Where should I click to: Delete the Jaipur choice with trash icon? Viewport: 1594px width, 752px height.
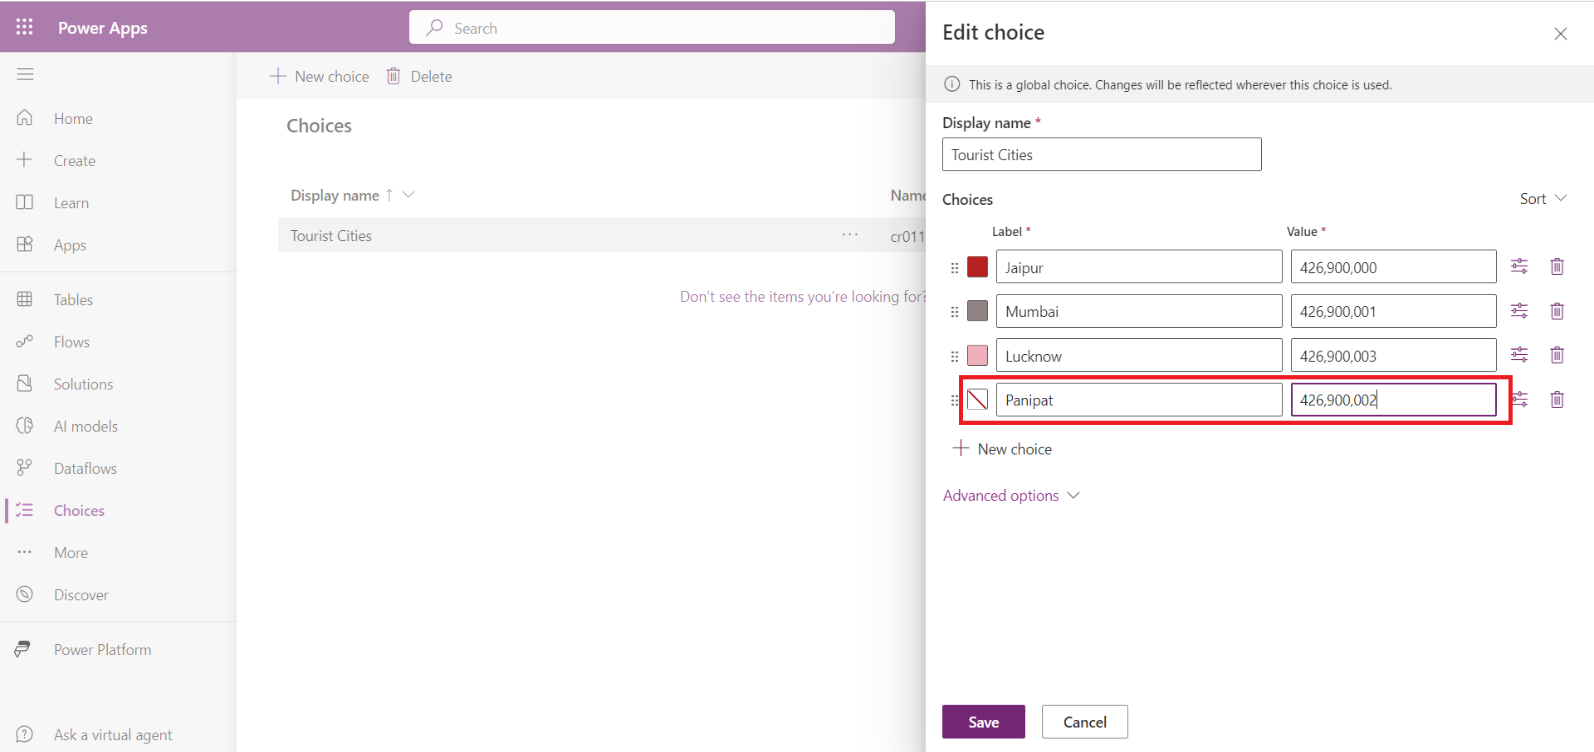click(x=1556, y=267)
